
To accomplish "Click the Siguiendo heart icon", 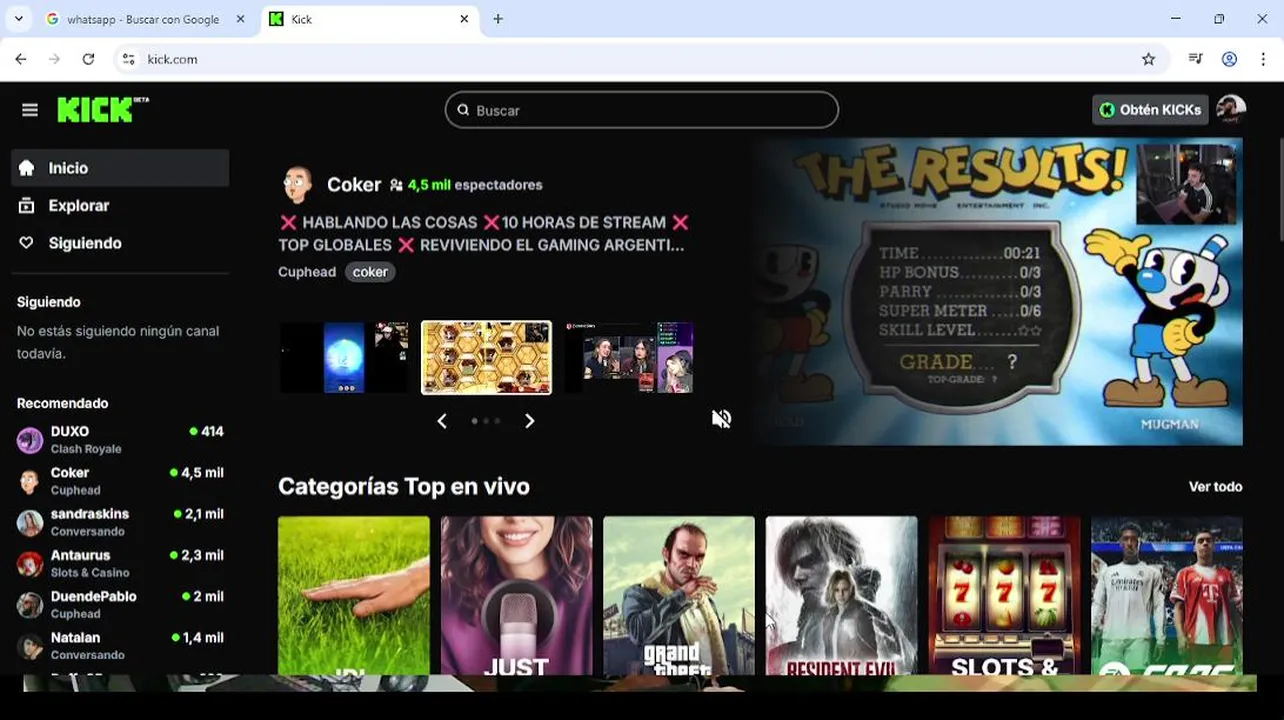I will coord(26,243).
